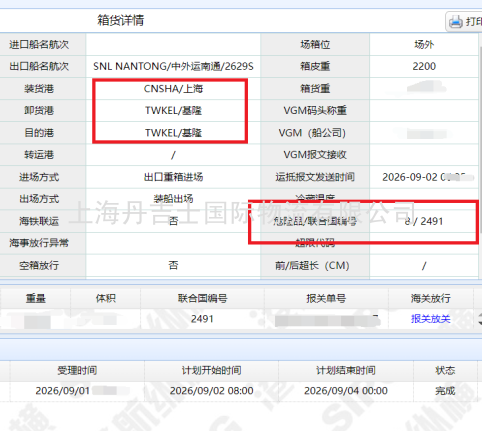
Task: Select the 海铁联运 label
Action: click(39, 221)
